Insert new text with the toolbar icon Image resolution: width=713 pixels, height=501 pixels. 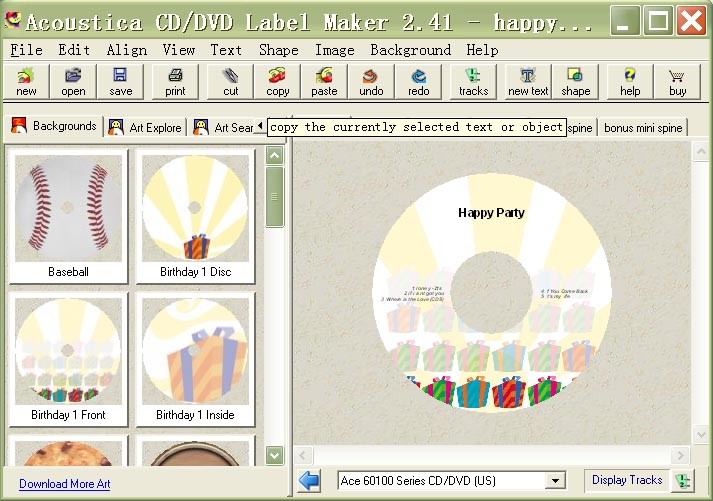click(x=528, y=81)
